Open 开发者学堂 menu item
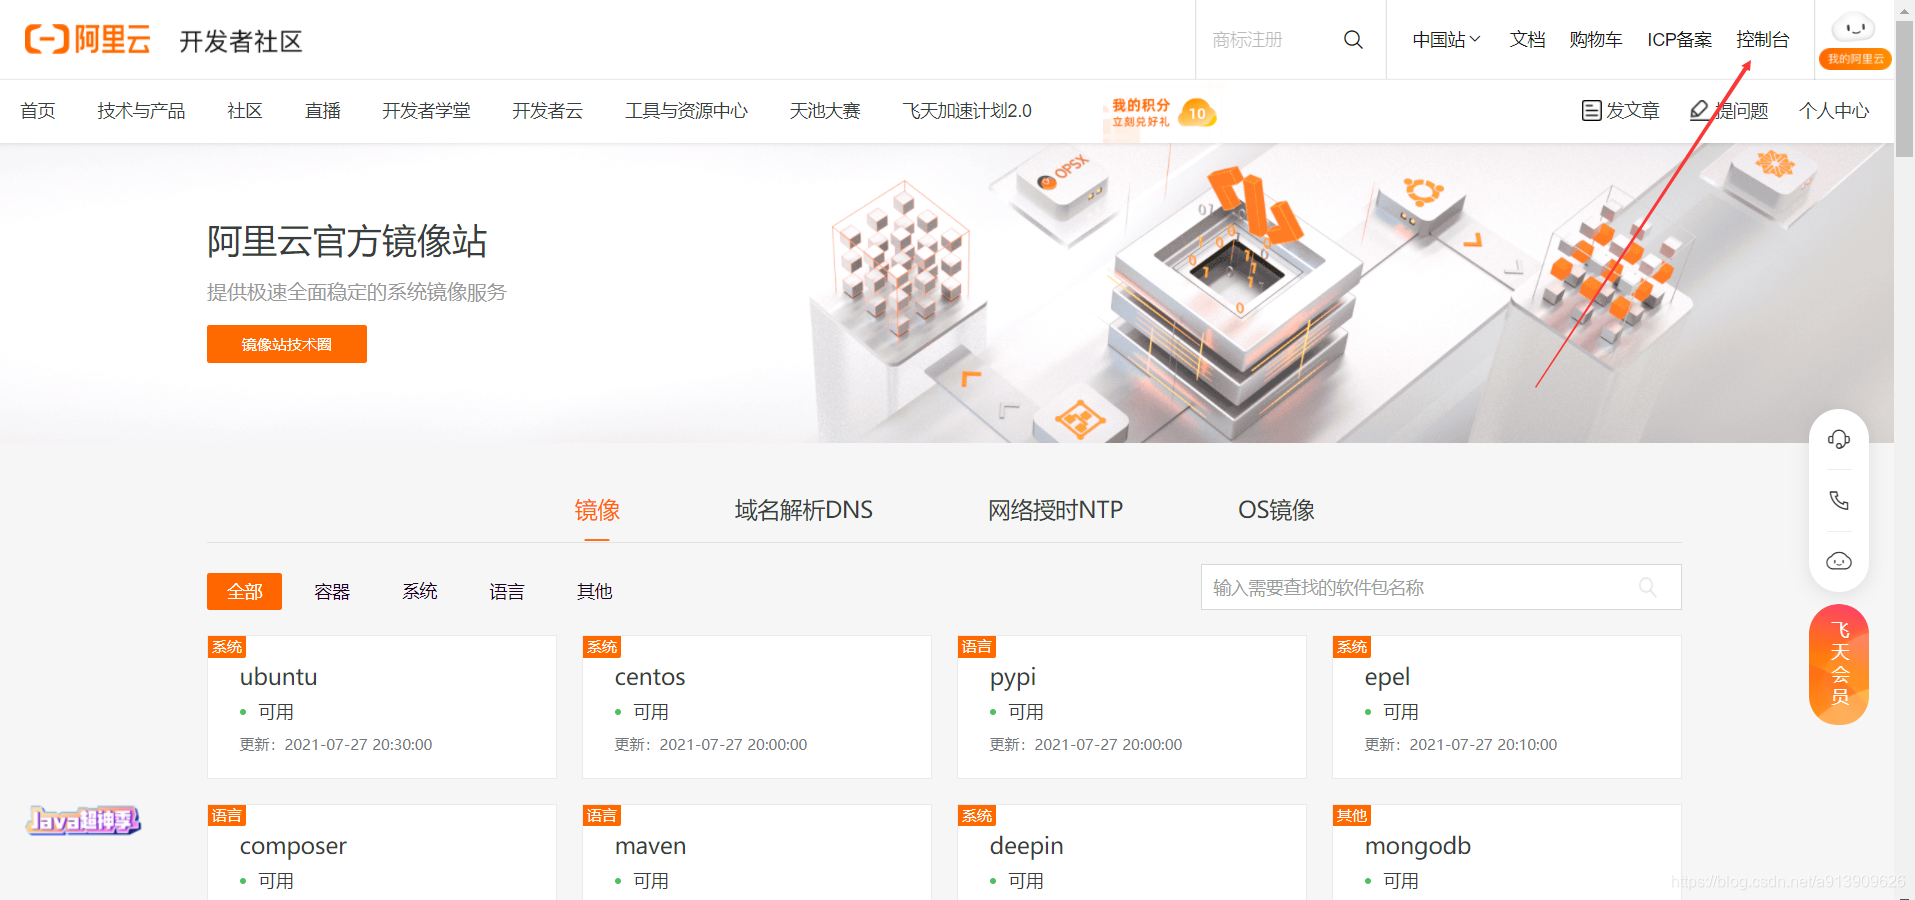 tap(426, 111)
